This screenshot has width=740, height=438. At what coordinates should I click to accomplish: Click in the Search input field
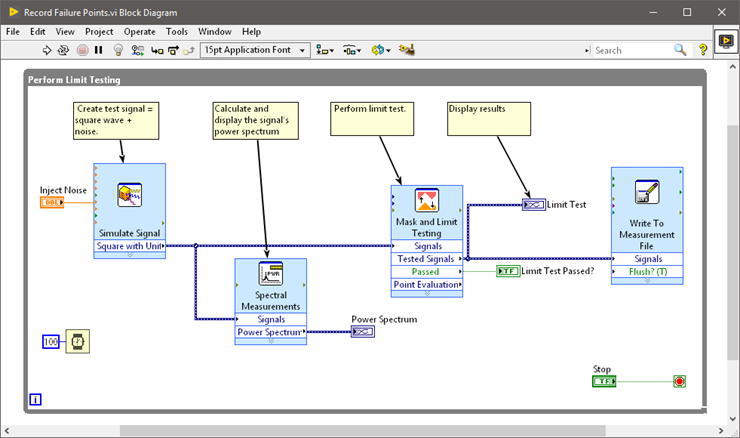(x=630, y=49)
